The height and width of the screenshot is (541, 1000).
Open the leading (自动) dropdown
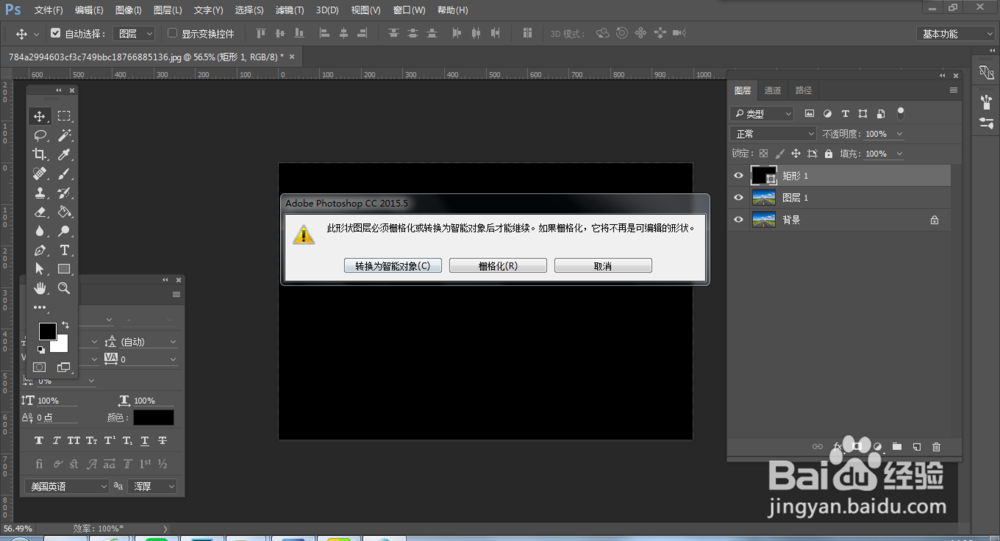(x=149, y=342)
